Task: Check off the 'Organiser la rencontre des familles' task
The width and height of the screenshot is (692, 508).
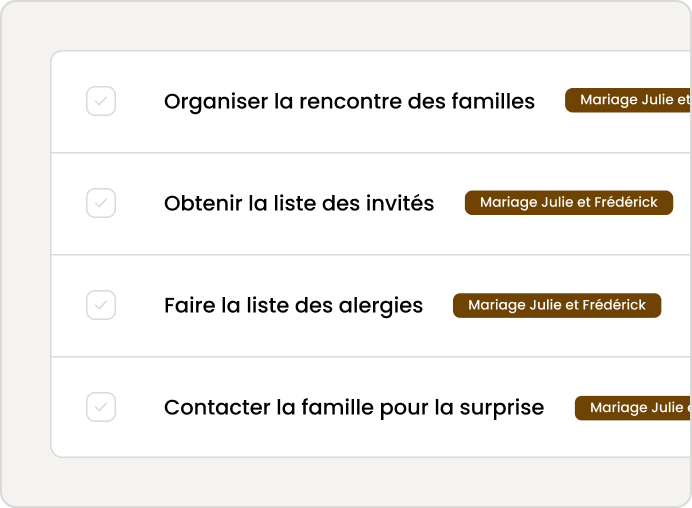Action: pyautogui.click(x=101, y=101)
